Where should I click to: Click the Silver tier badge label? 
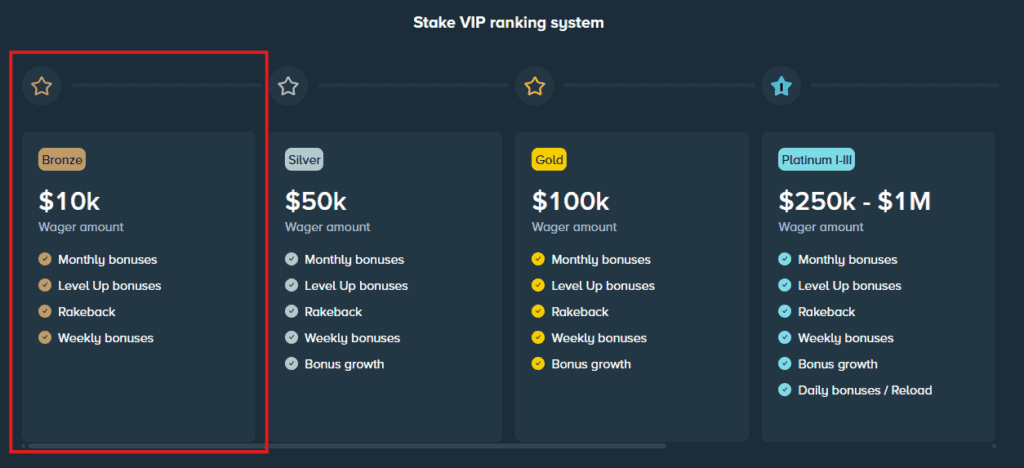tap(304, 159)
